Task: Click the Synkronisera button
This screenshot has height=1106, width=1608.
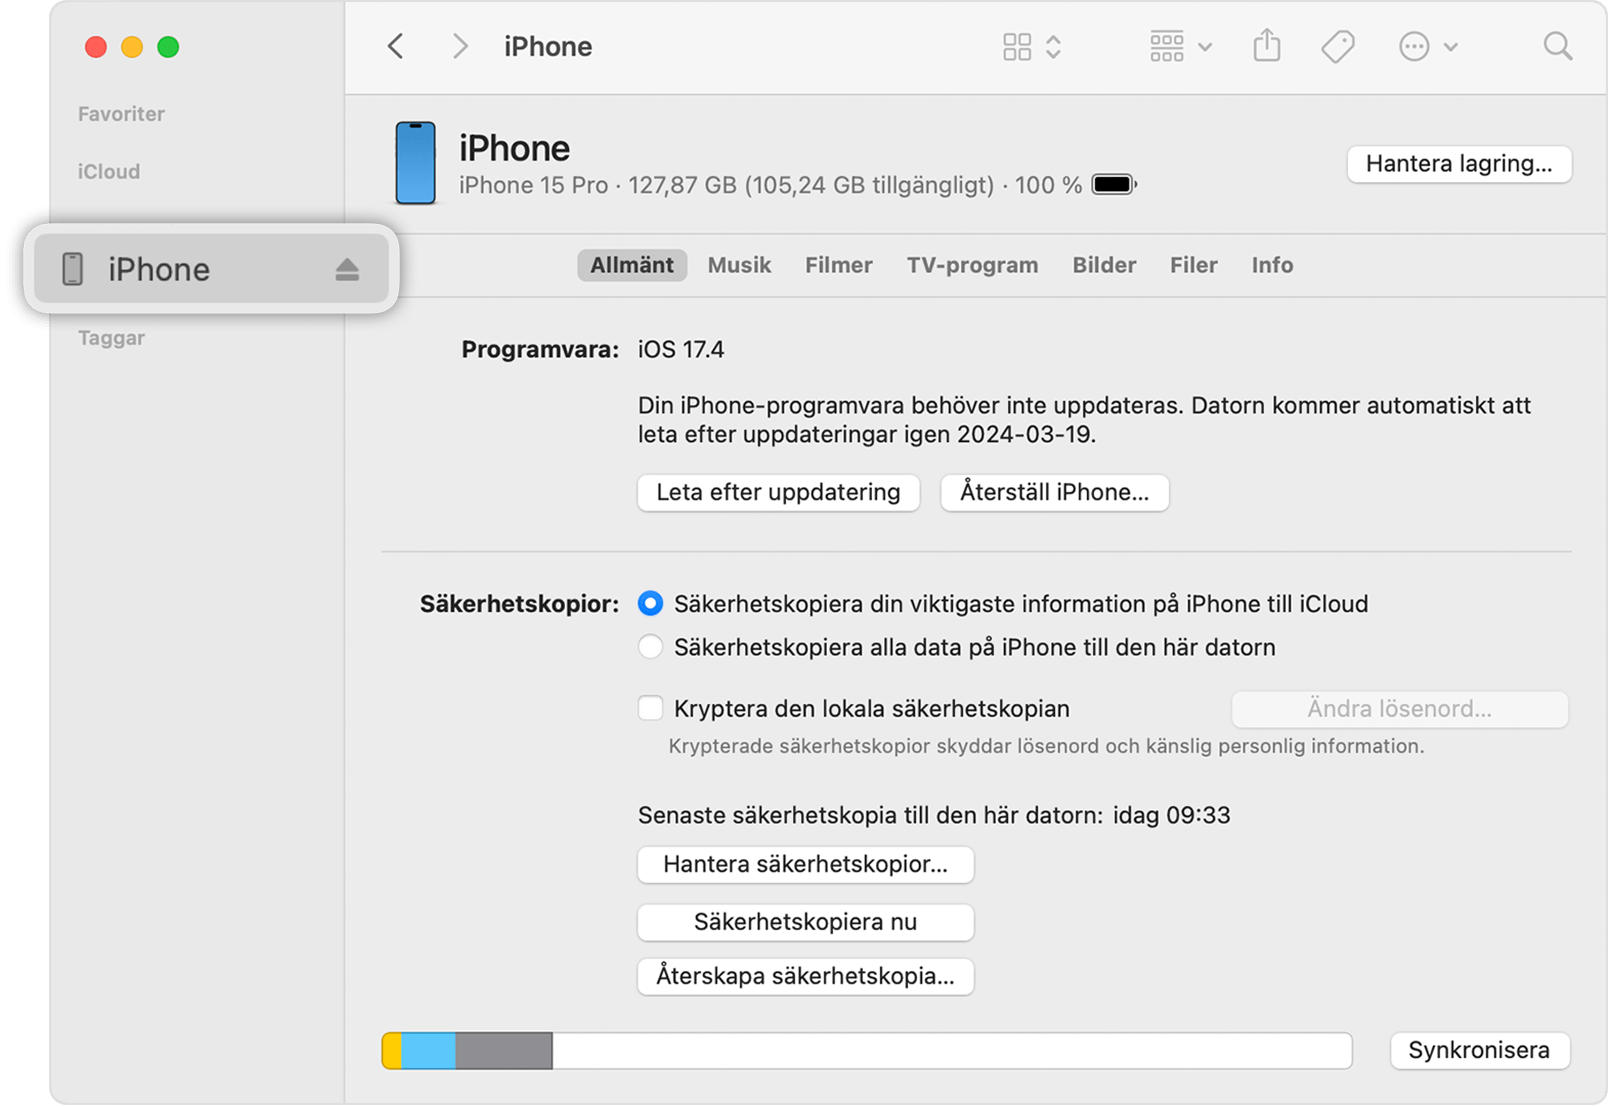Action: pos(1479,1050)
